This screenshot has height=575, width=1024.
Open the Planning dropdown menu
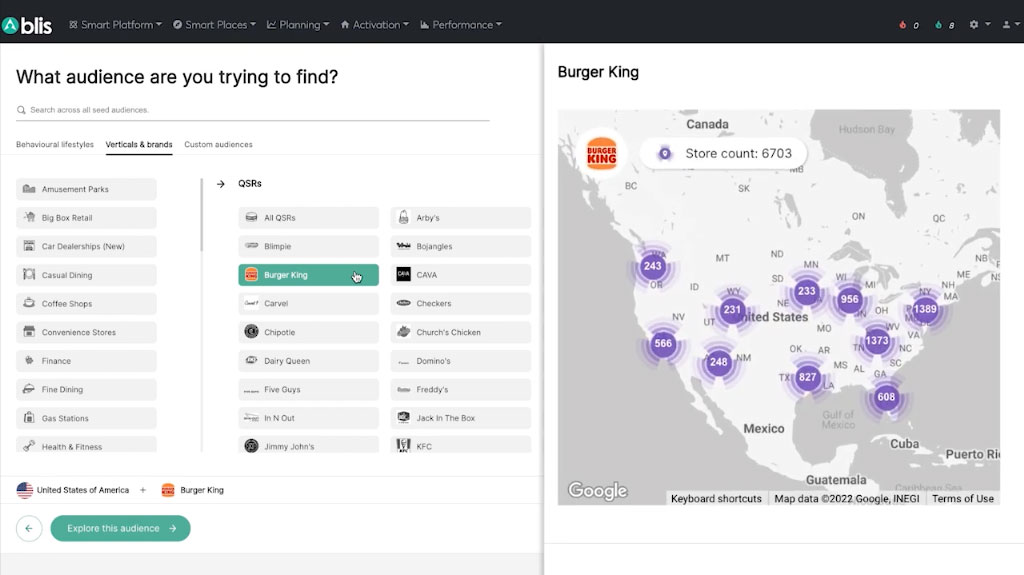[x=298, y=25]
